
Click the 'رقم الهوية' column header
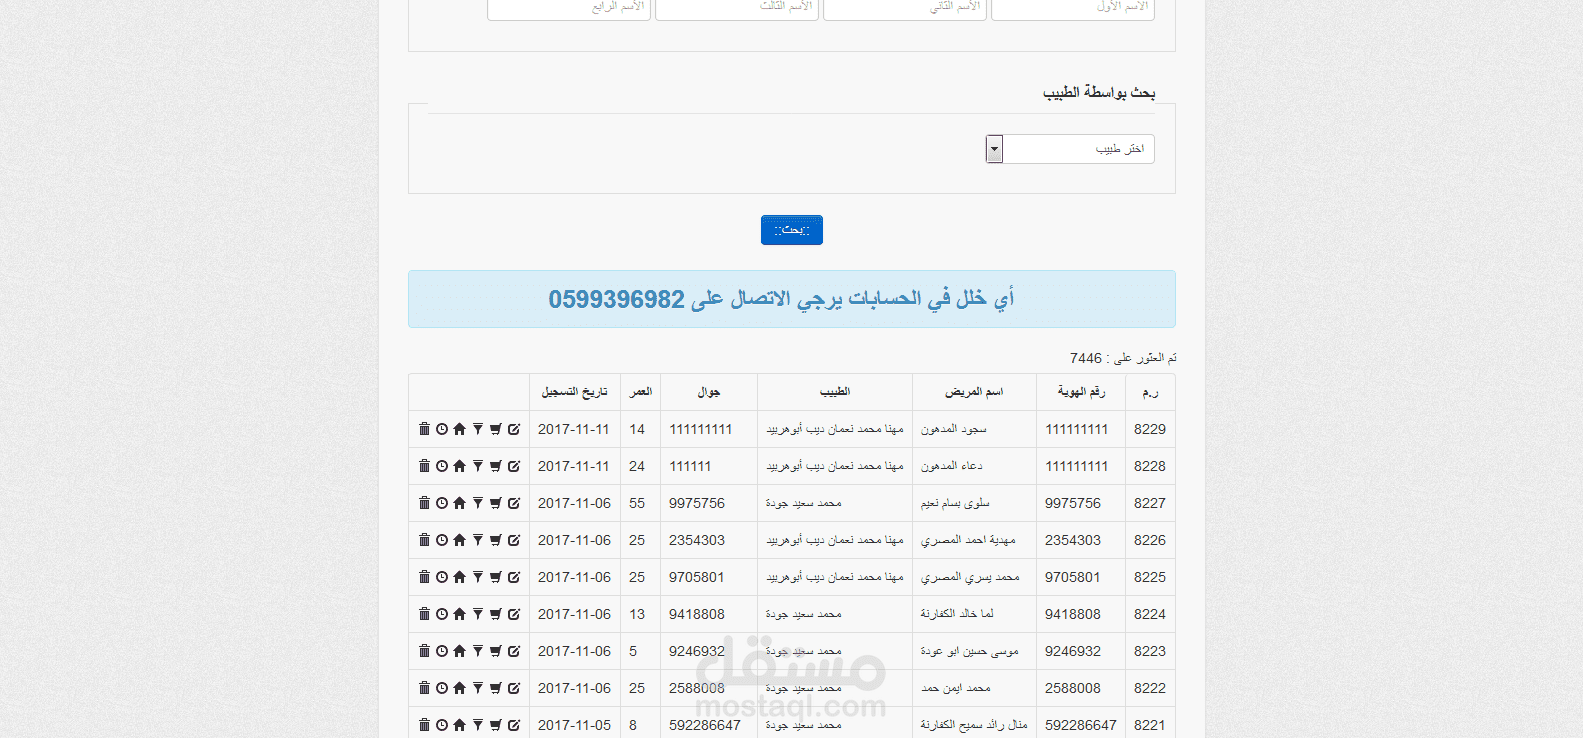(x=1081, y=392)
